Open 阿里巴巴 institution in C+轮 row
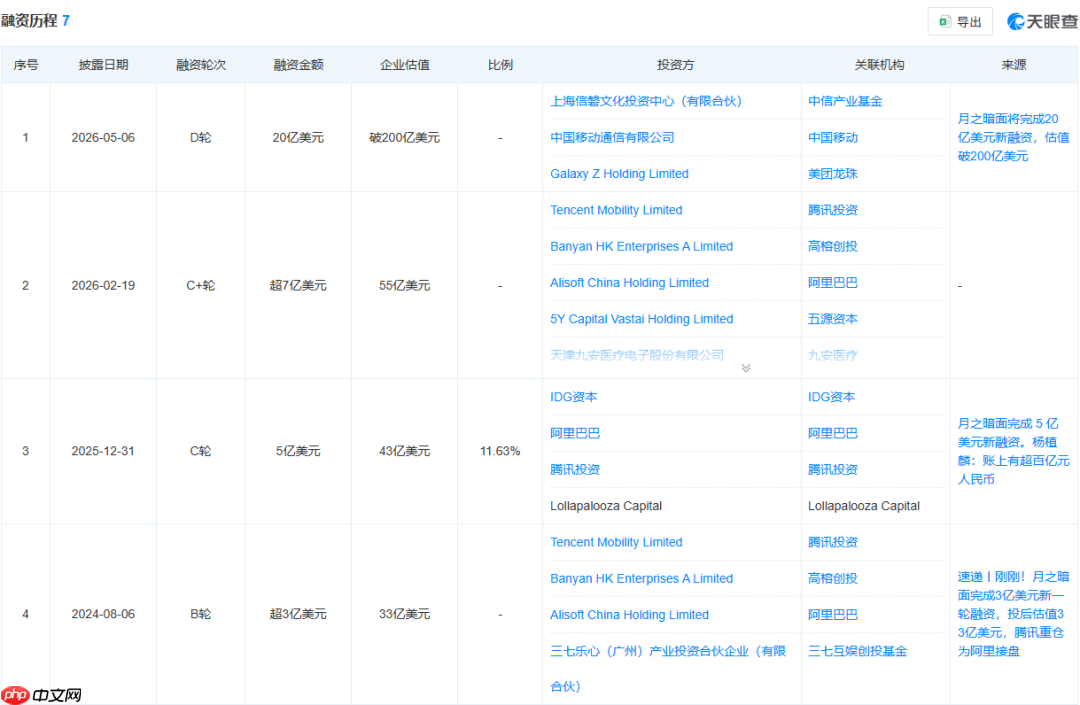Screen dimensions: 1080x705 pyautogui.click(x=833, y=283)
